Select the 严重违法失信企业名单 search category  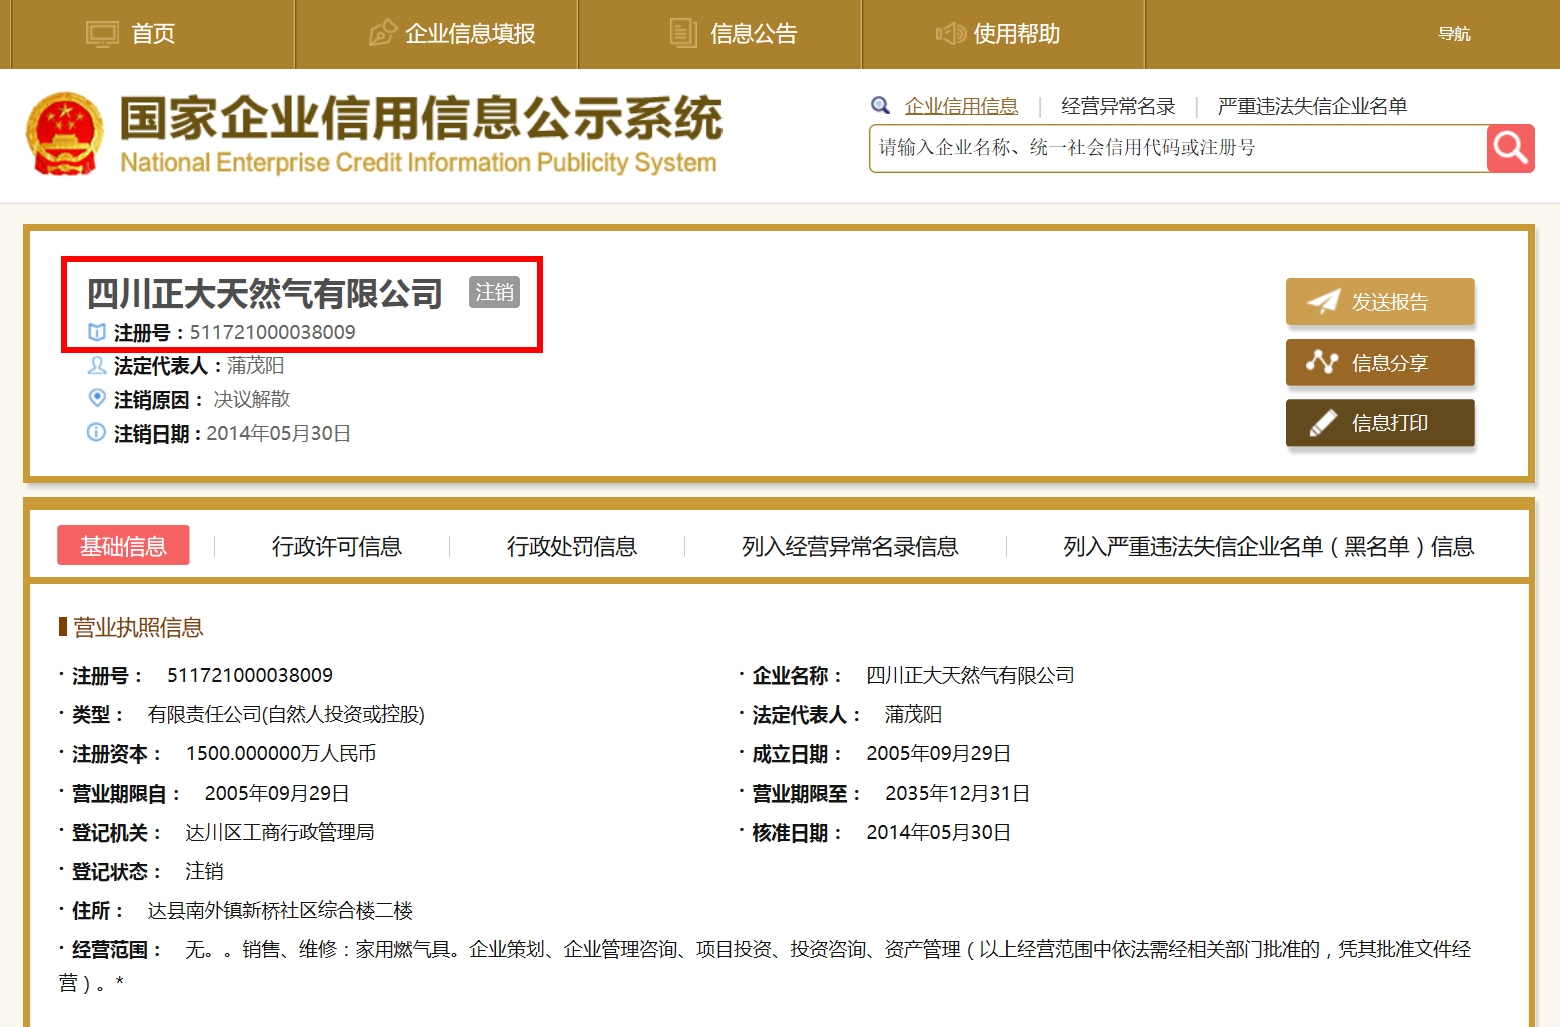pyautogui.click(x=1312, y=106)
